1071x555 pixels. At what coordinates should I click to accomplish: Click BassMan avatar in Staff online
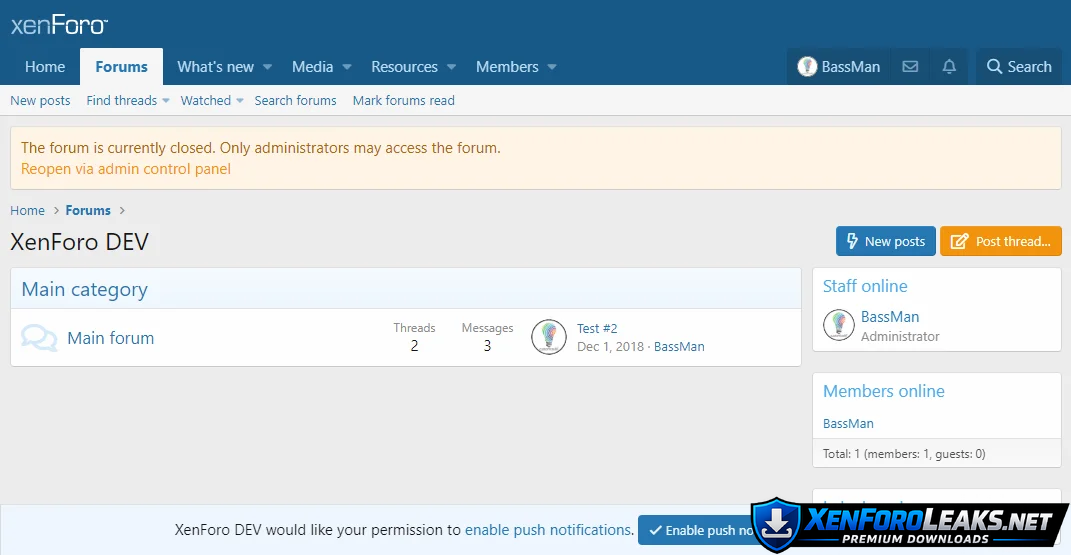pos(839,325)
